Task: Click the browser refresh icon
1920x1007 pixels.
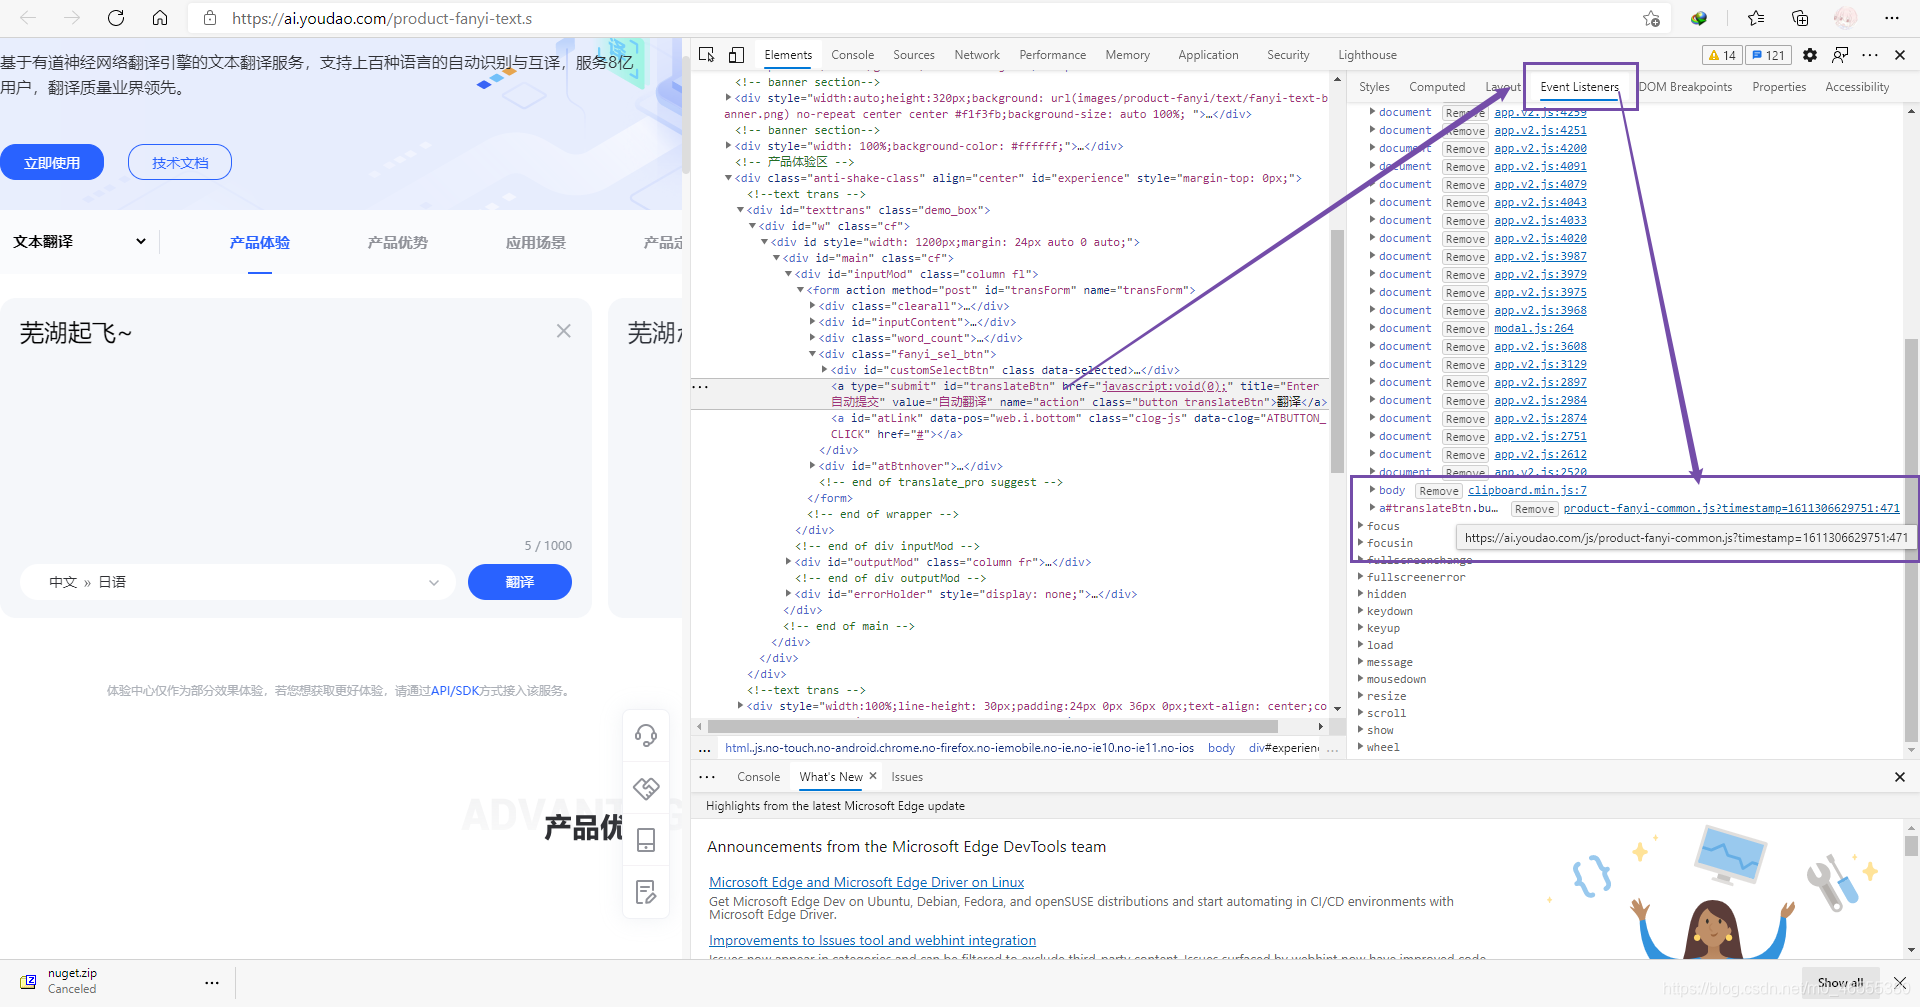Action: click(116, 18)
